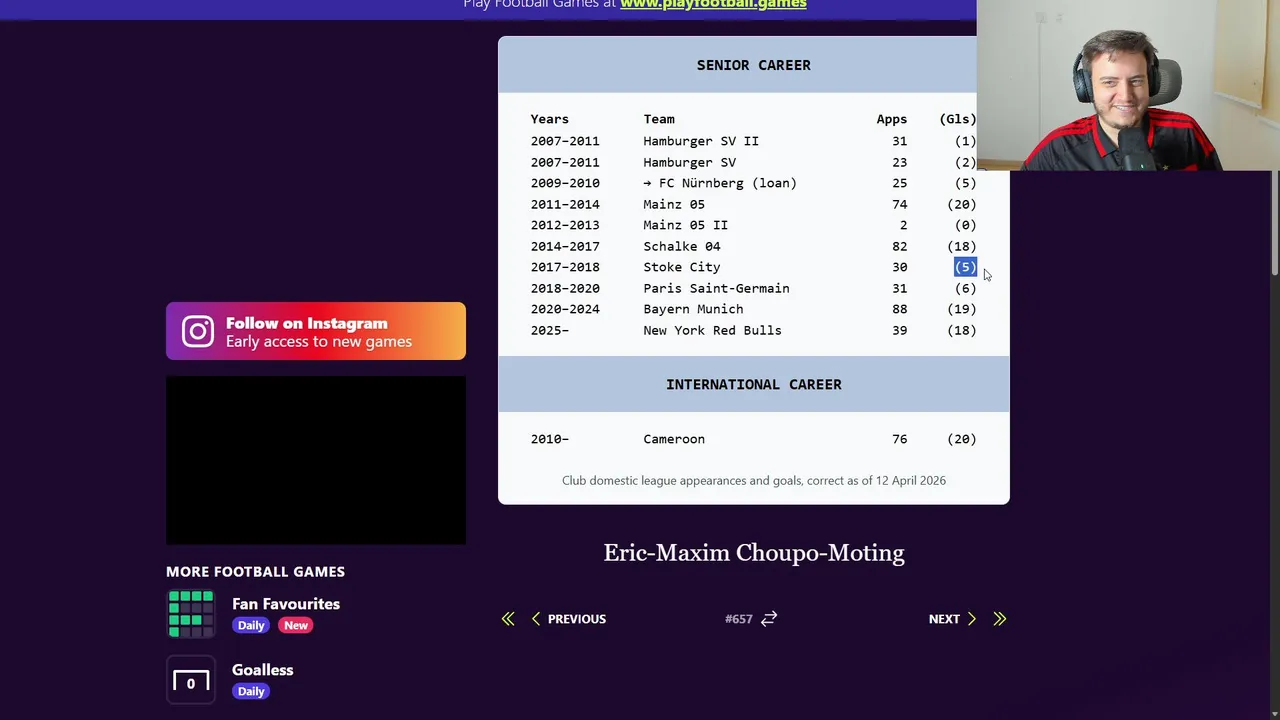Click the 76 apps value for Cameroon
This screenshot has width=1280, height=720.
900,439
